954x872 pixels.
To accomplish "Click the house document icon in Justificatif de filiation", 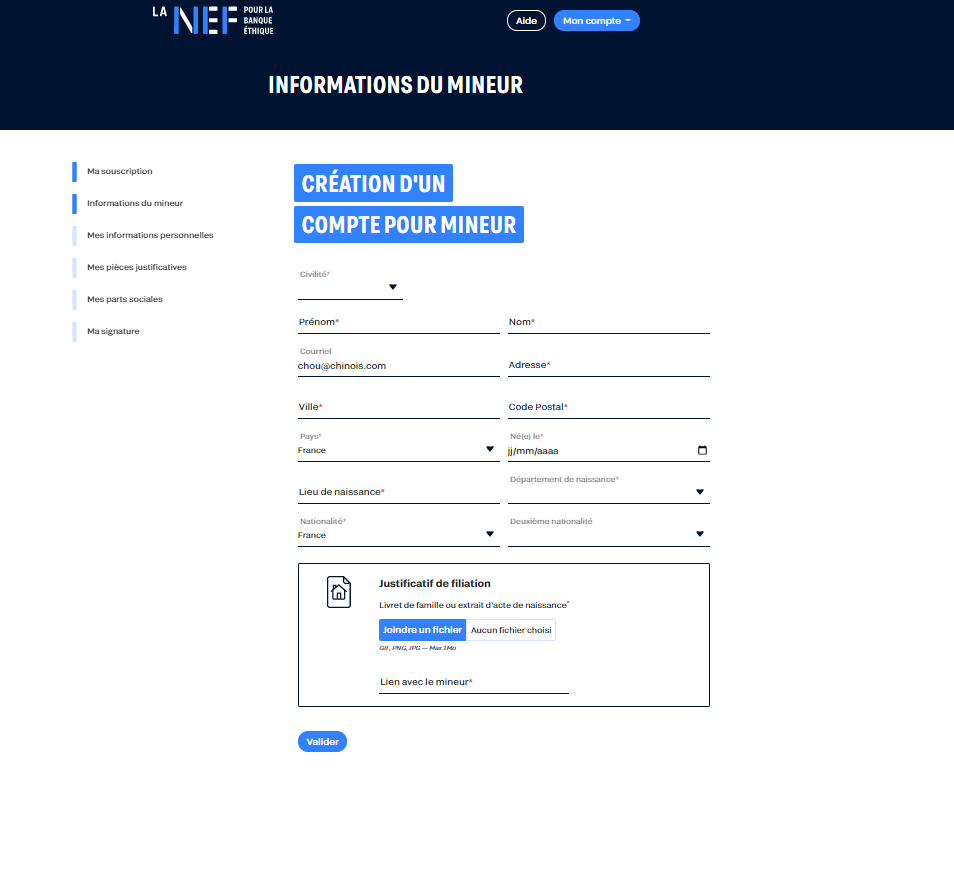I will [x=339, y=592].
